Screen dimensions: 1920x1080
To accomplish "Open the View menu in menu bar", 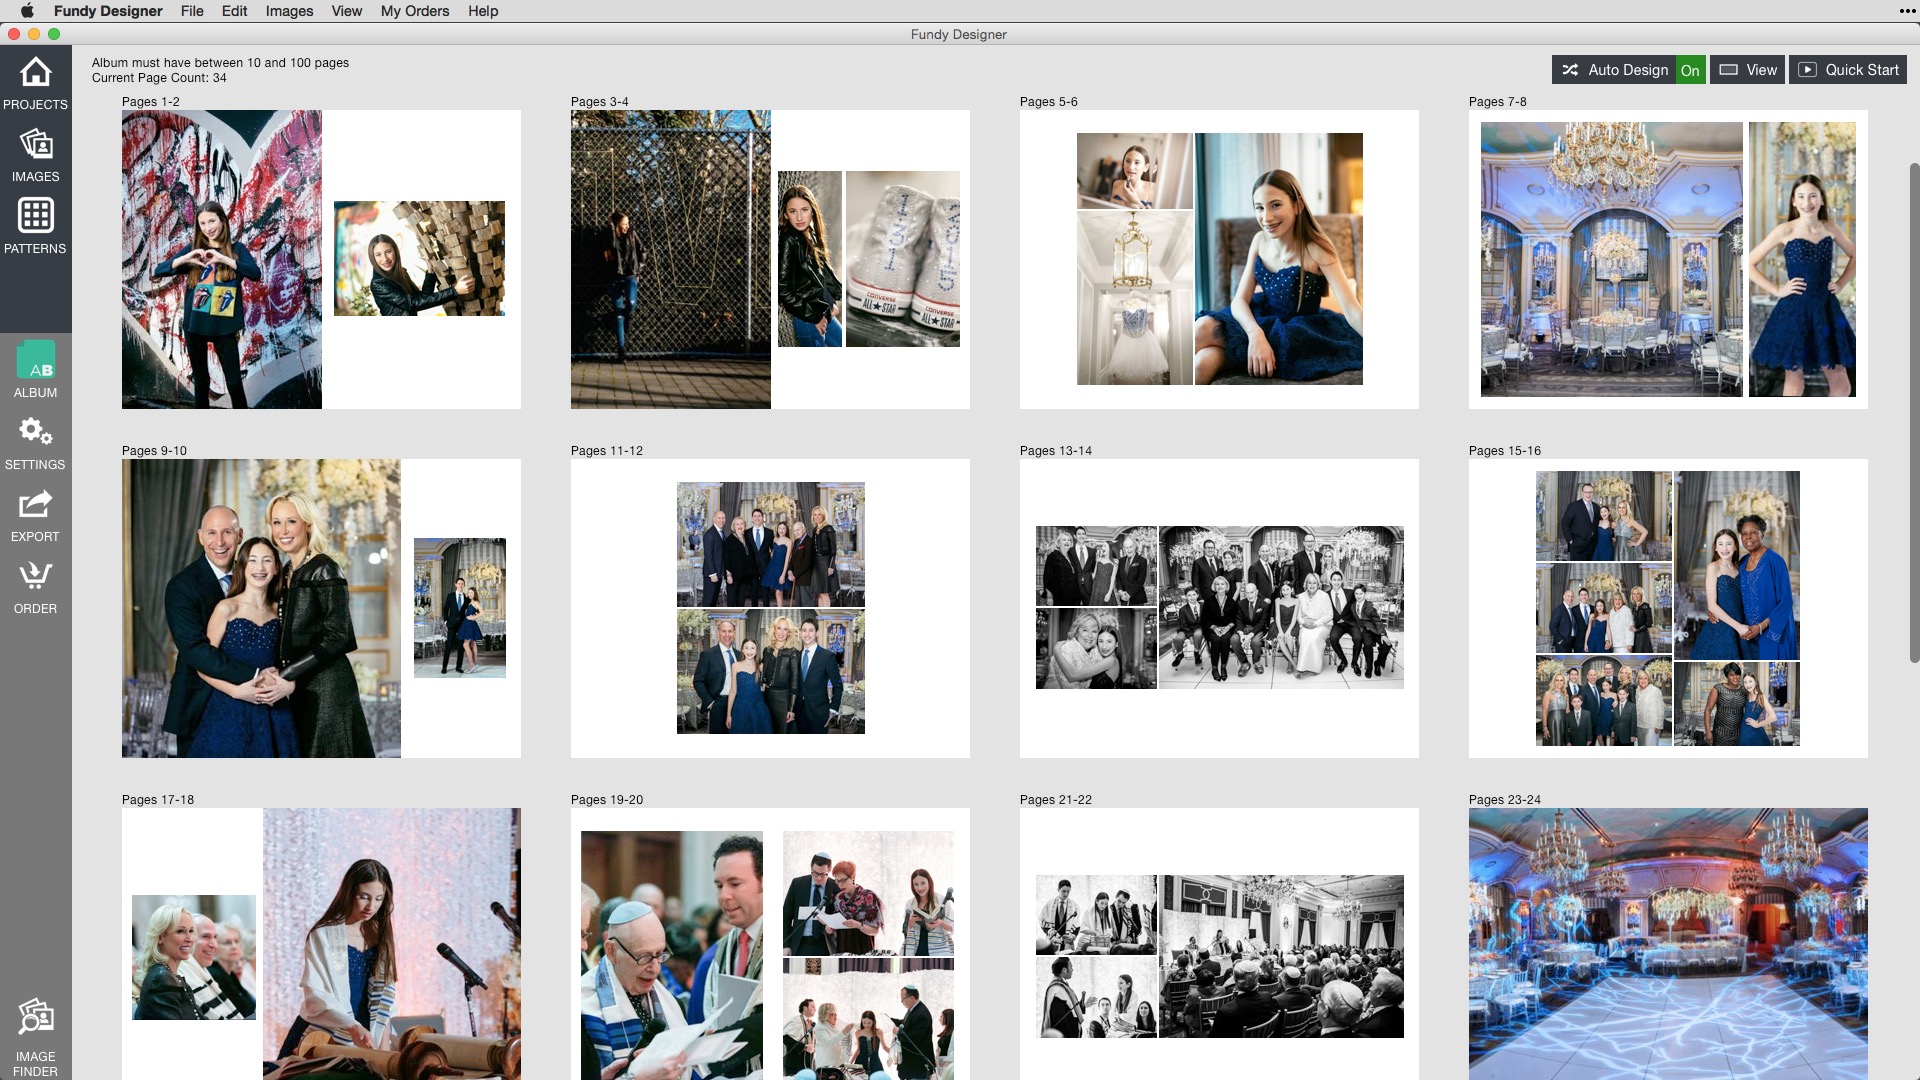I will (x=346, y=11).
